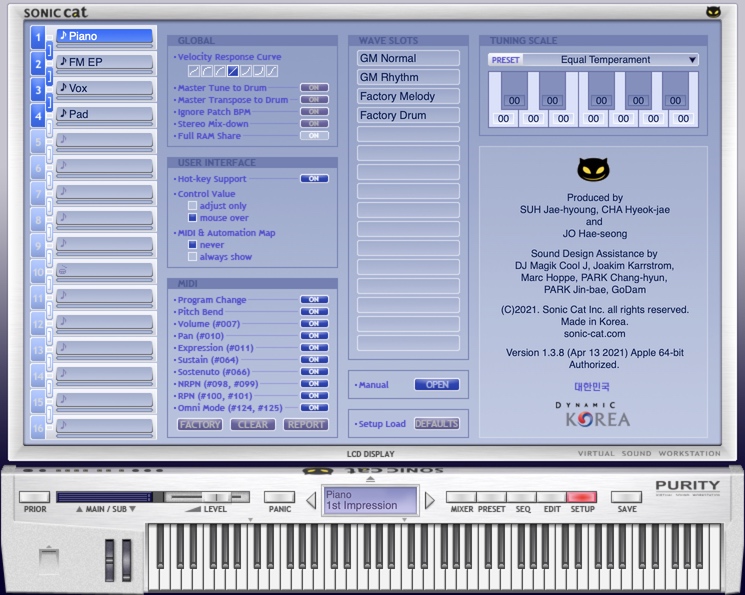The width and height of the screenshot is (745, 595).
Task: Disable Hot-key Support switch
Action: tap(314, 179)
